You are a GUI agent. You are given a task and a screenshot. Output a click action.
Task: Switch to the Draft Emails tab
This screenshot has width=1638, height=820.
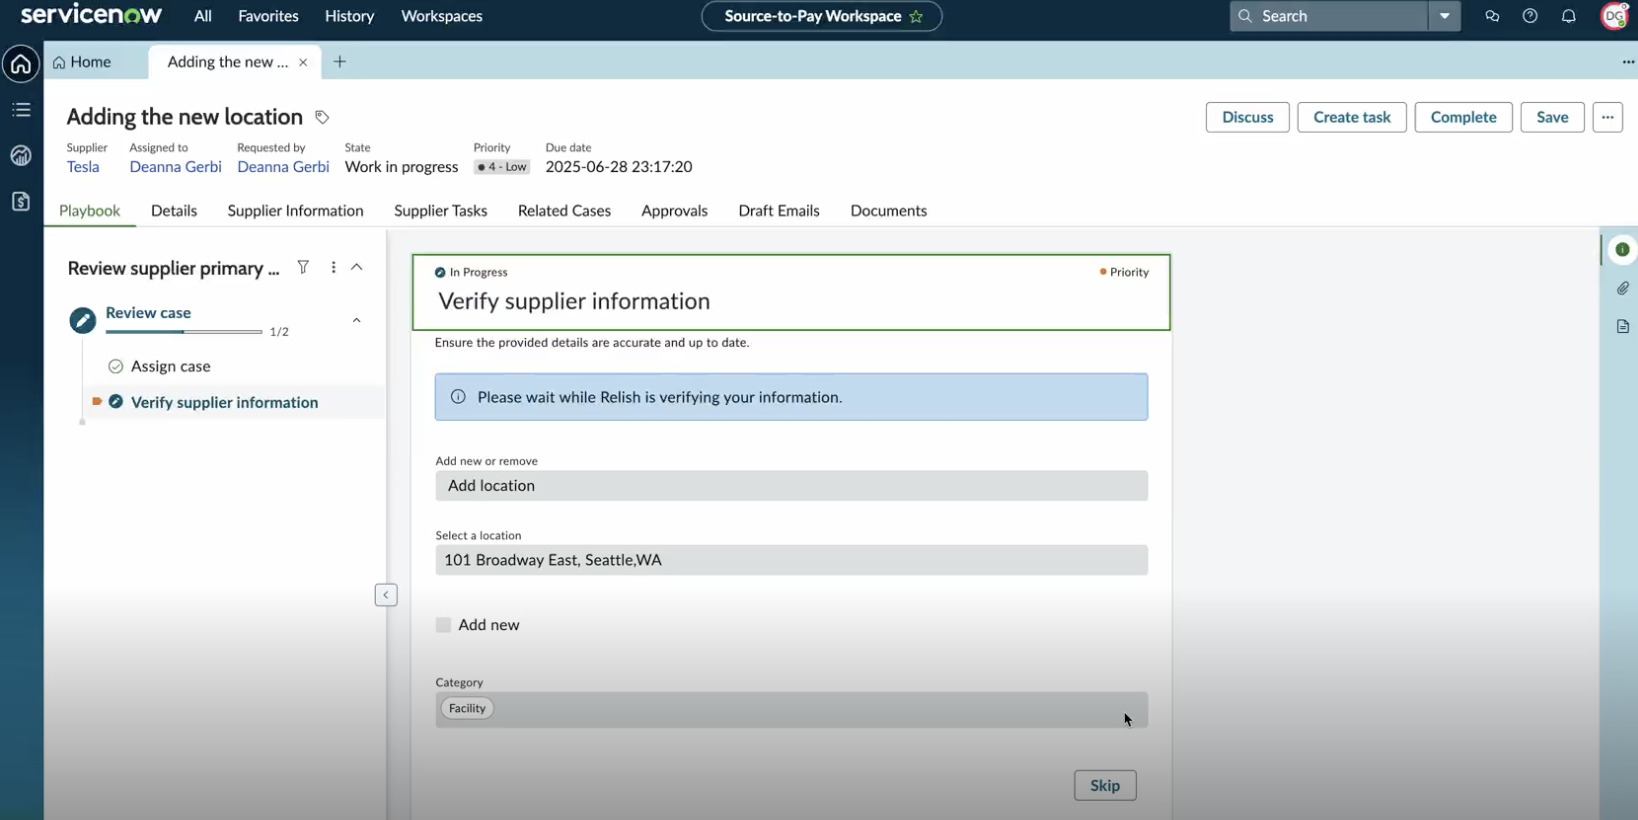tap(779, 211)
